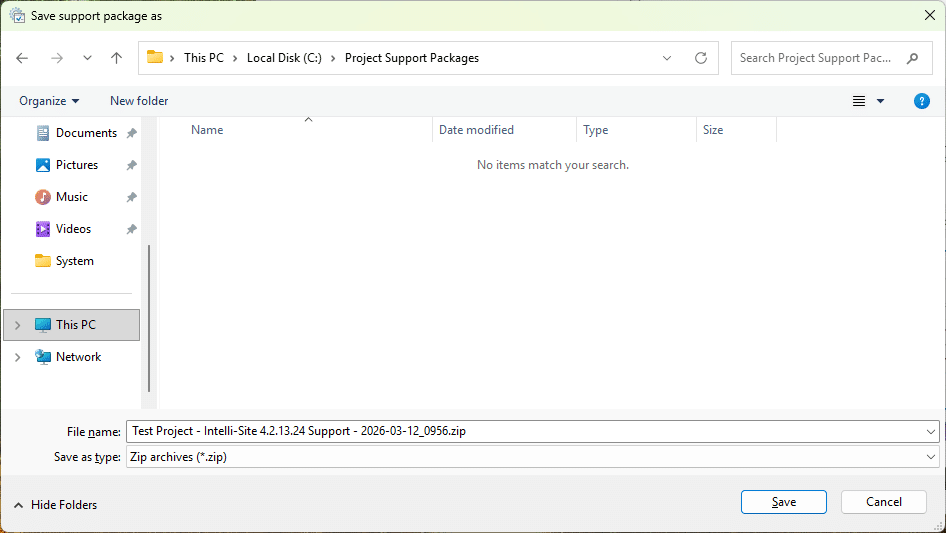
Task: Unpin Documents using its pin icon
Action: 131,133
